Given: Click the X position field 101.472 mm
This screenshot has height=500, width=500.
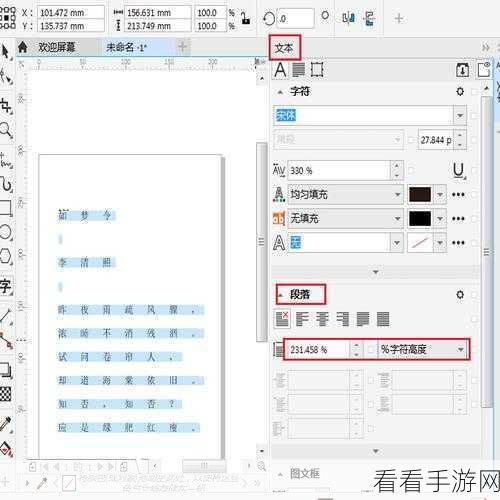Looking at the screenshot, I should [x=70, y=13].
